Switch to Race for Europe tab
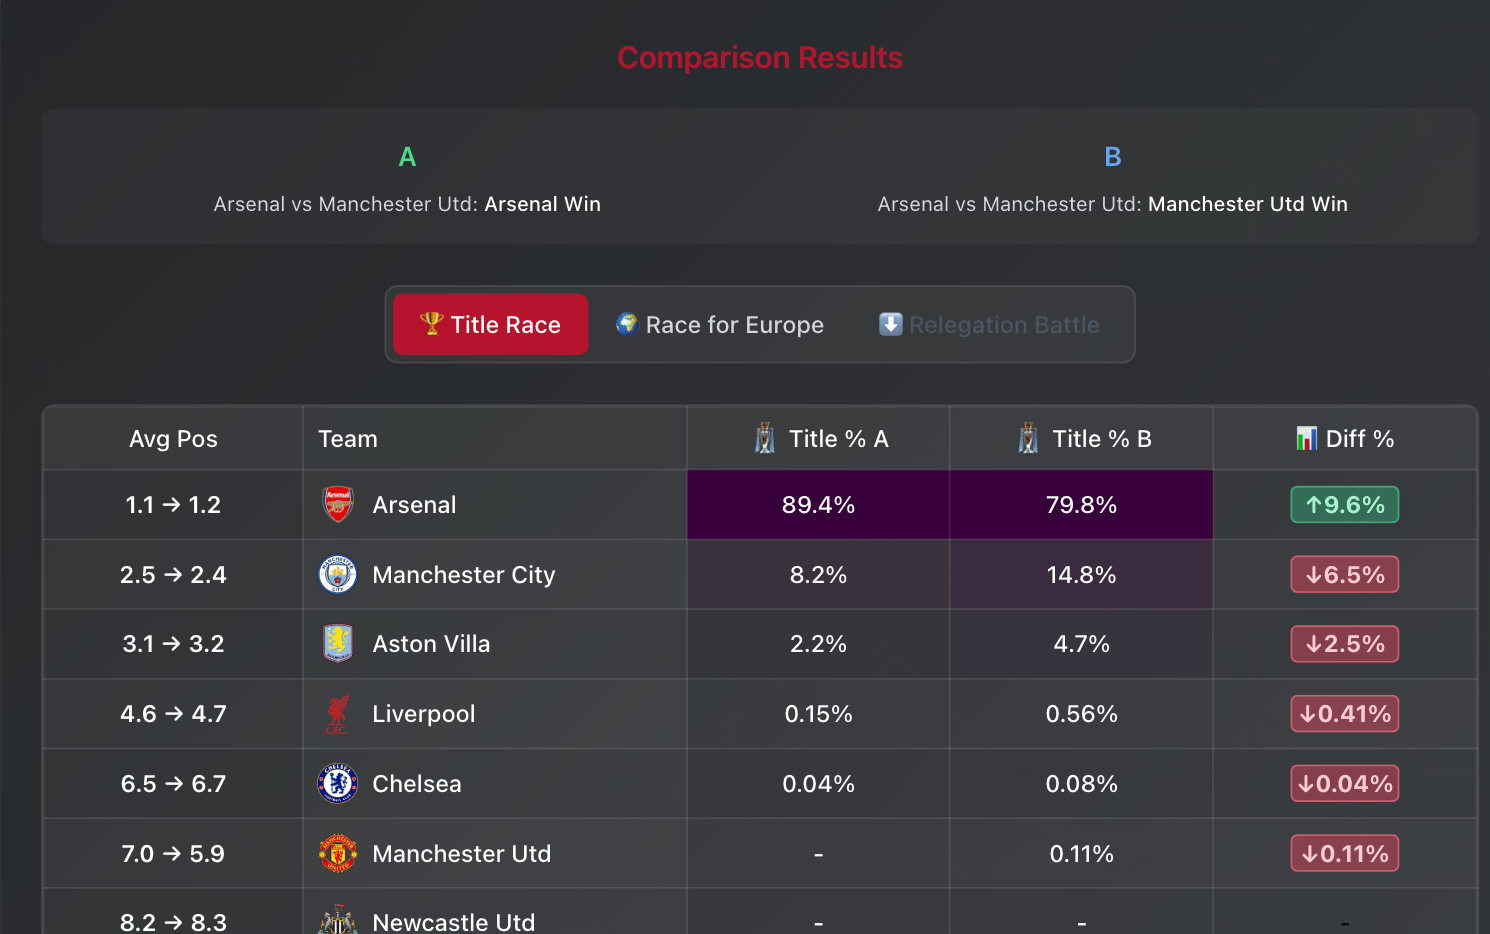Viewport: 1490px width, 934px height. [720, 325]
